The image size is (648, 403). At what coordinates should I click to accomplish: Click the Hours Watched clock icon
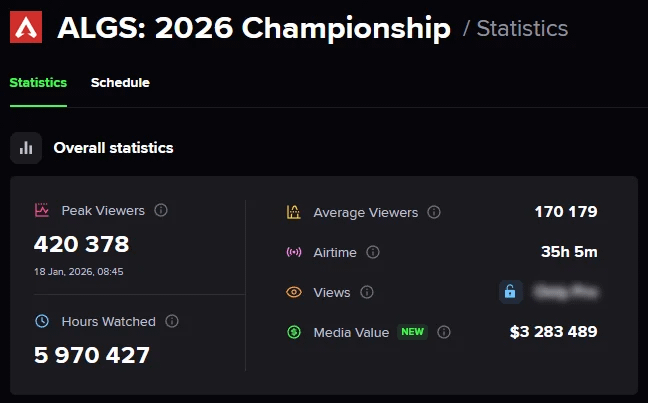coord(42,322)
